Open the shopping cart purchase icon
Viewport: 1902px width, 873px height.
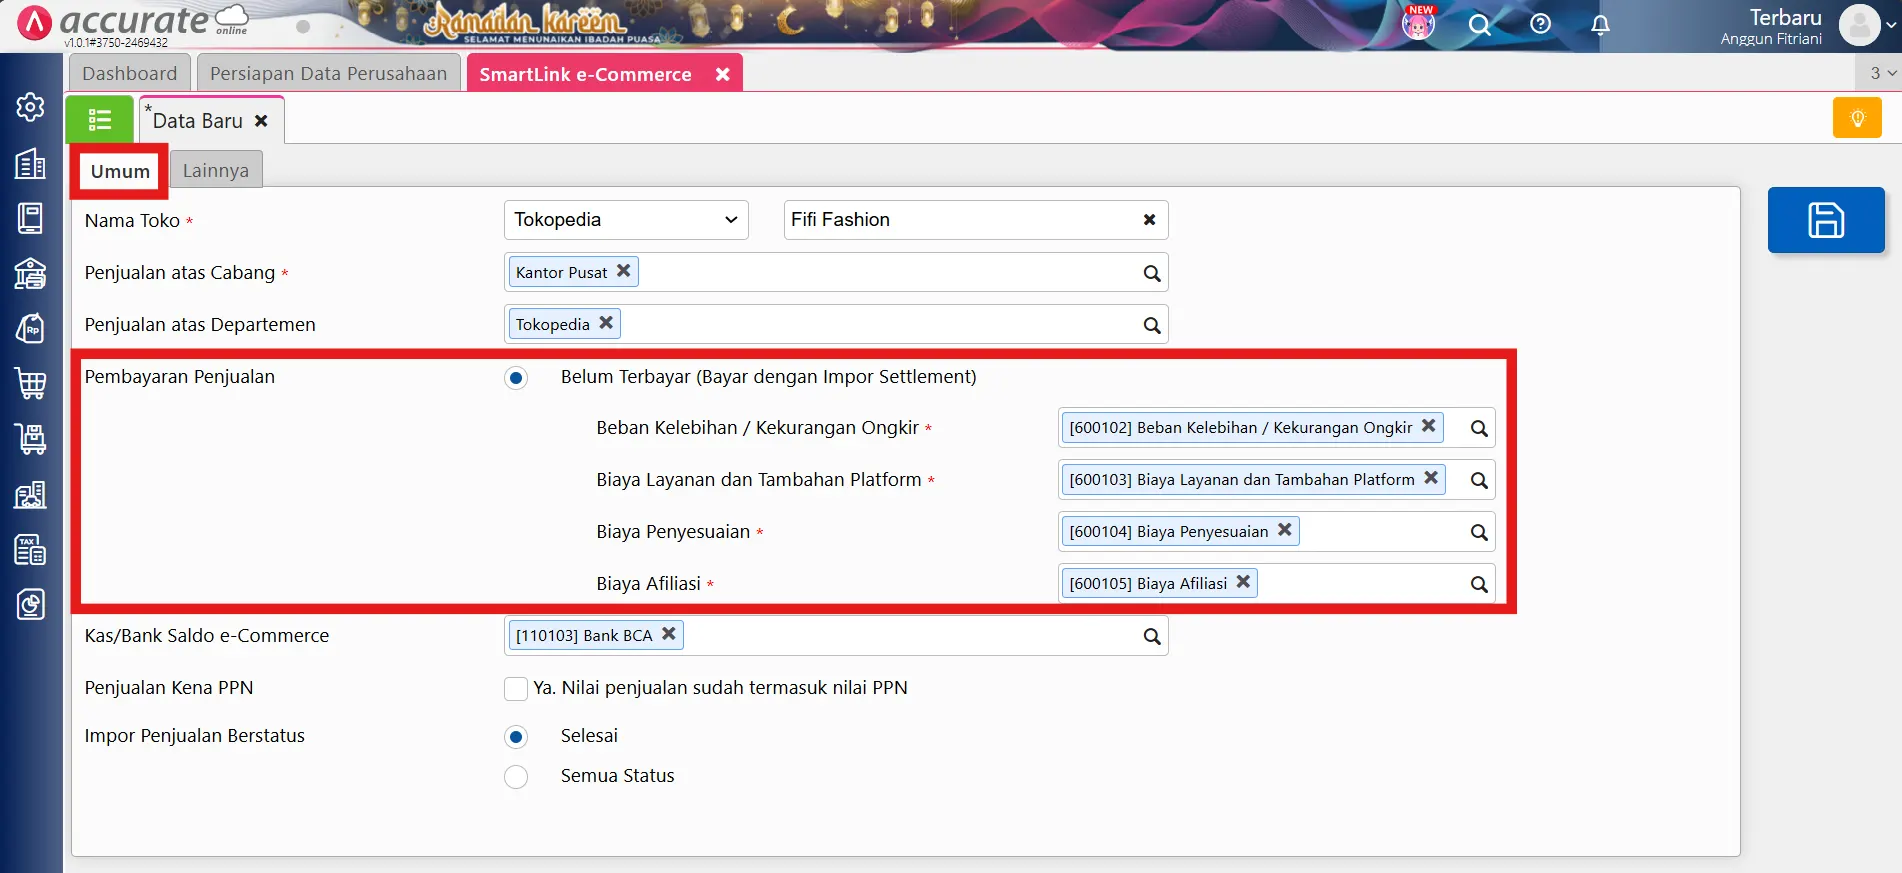(x=30, y=383)
